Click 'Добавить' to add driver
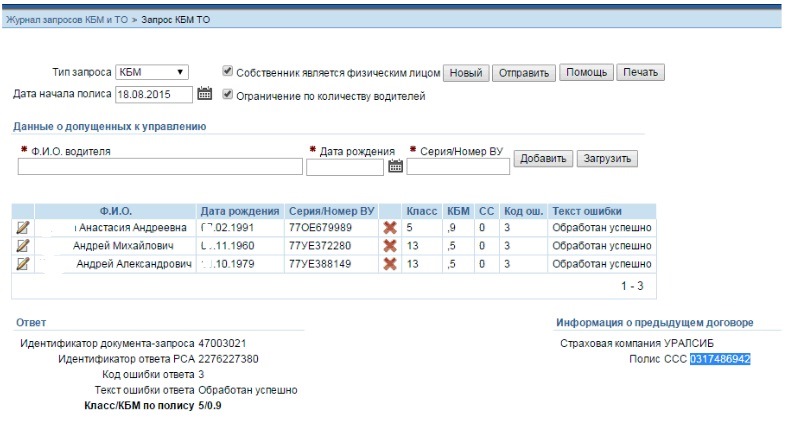 click(x=543, y=159)
